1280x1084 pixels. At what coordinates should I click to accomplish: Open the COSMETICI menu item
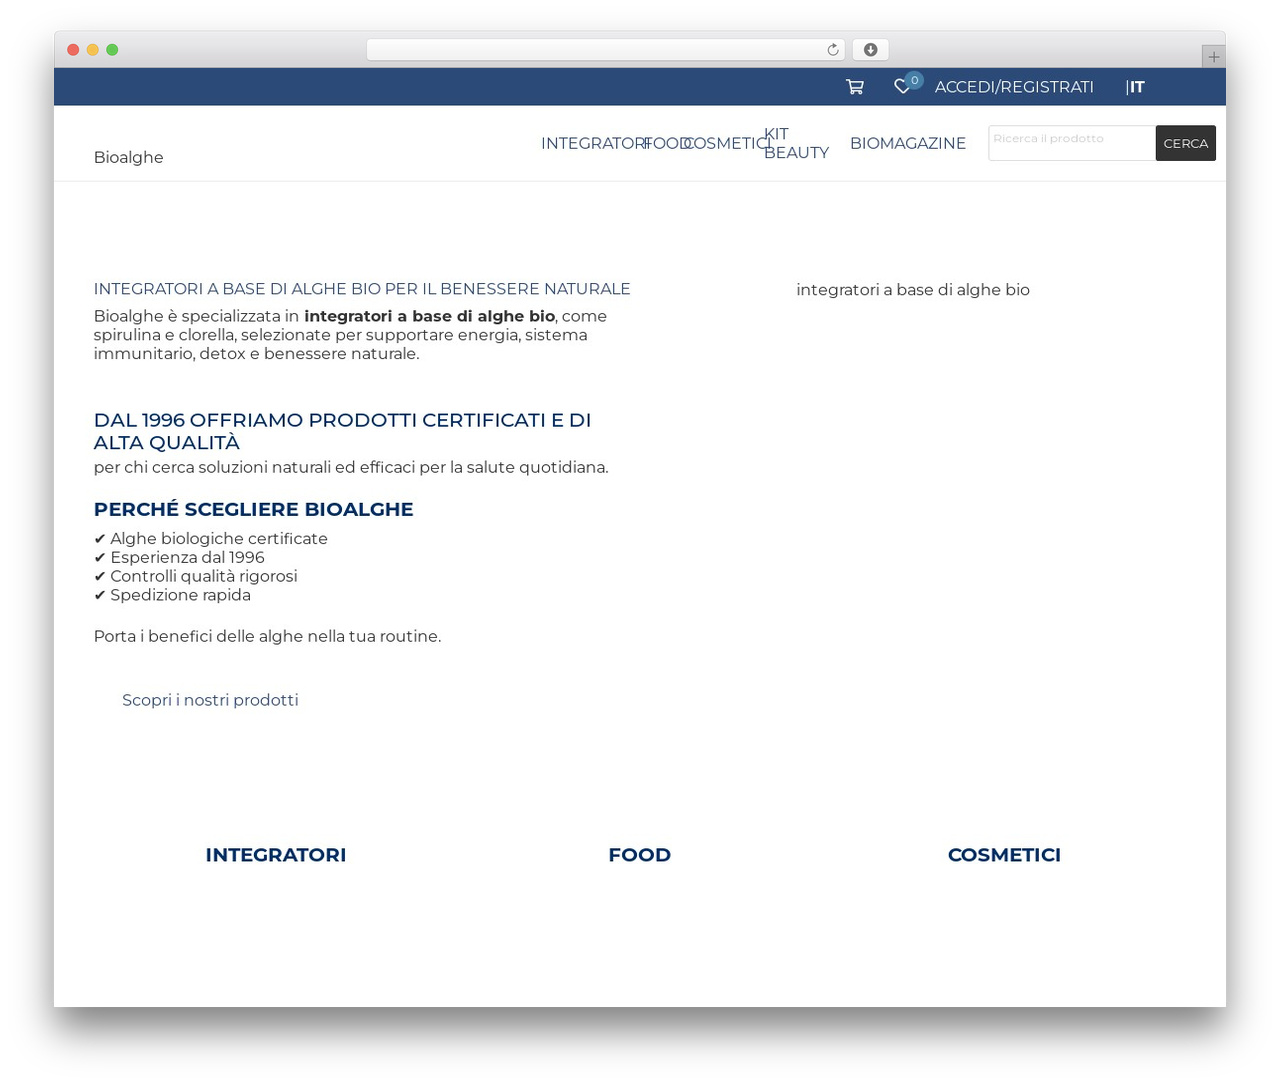click(x=727, y=143)
